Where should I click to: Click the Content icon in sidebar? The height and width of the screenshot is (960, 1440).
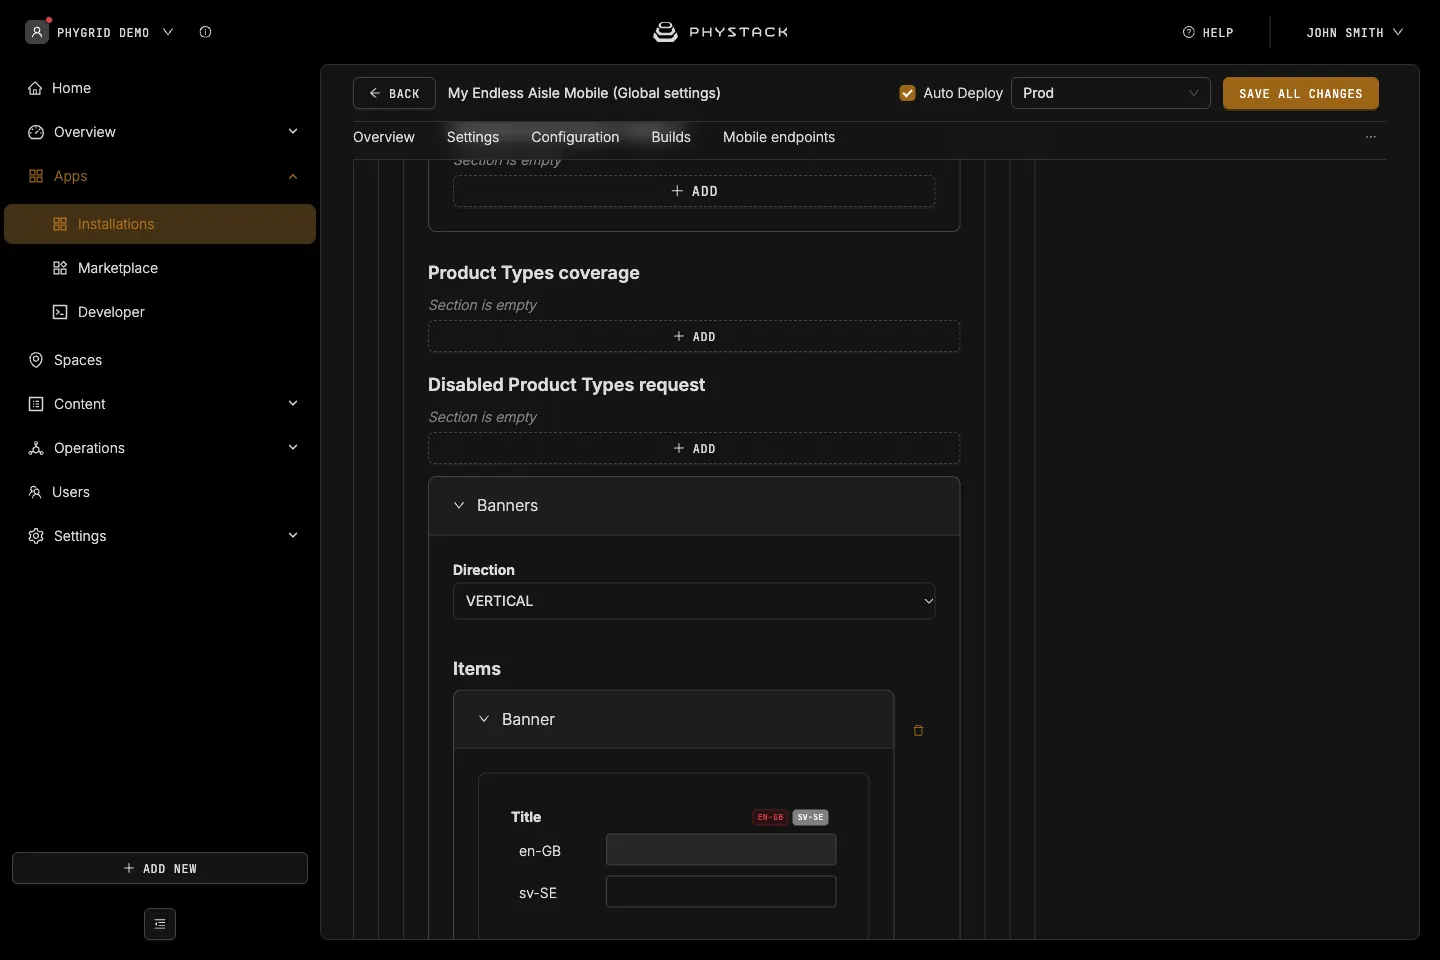36,404
